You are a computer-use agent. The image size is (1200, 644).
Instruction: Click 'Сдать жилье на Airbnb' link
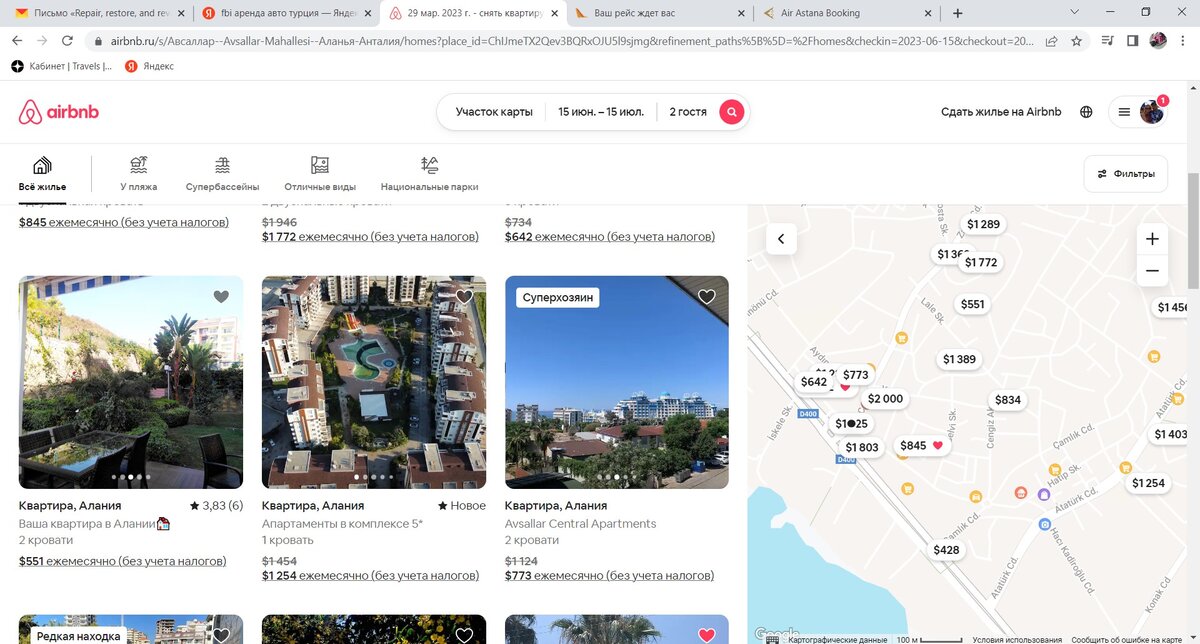click(x=1001, y=112)
